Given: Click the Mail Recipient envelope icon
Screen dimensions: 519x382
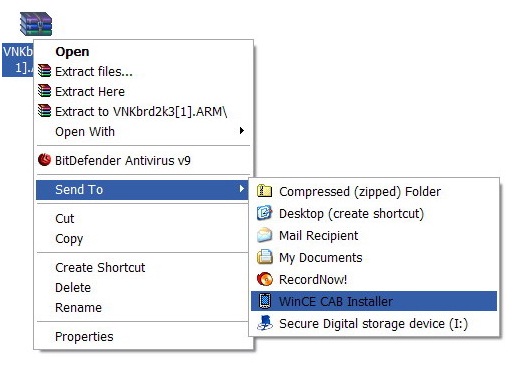Looking at the screenshot, I should pos(265,235).
